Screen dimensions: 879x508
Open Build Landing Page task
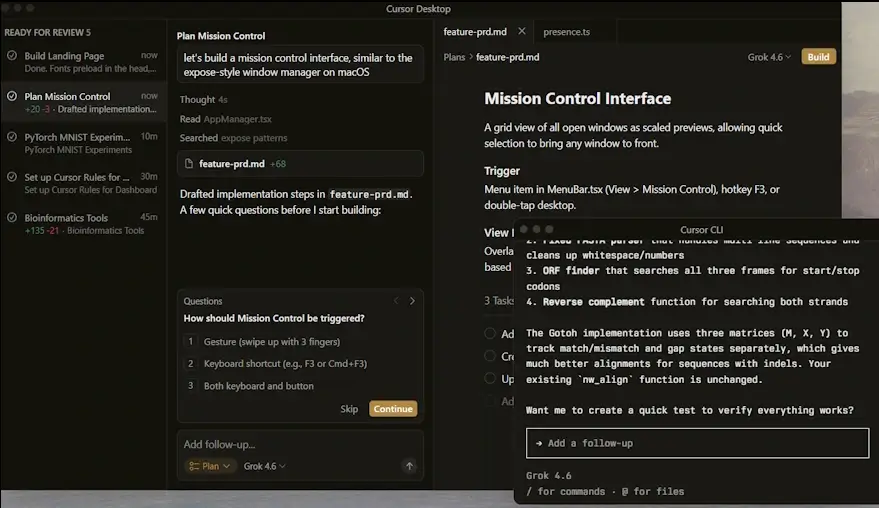83,62
